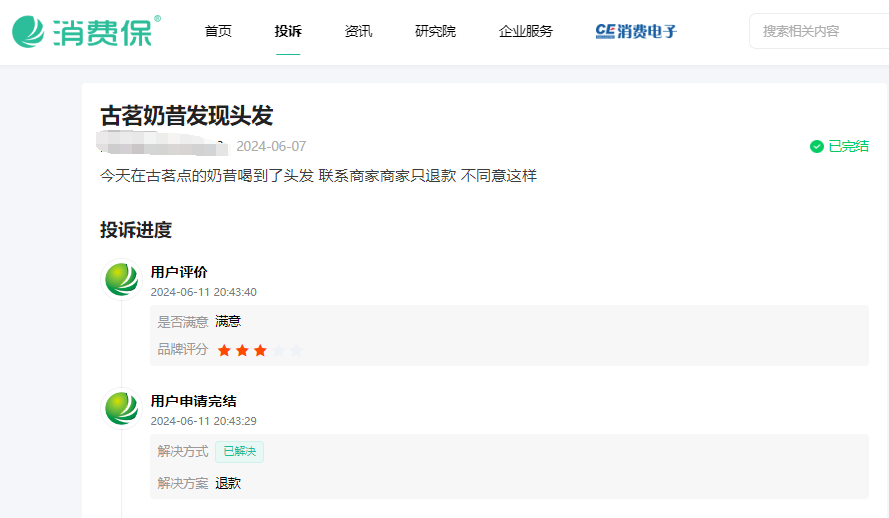Image resolution: width=889 pixels, height=518 pixels.
Task: Click the first brand rating star
Action: pyautogui.click(x=224, y=350)
